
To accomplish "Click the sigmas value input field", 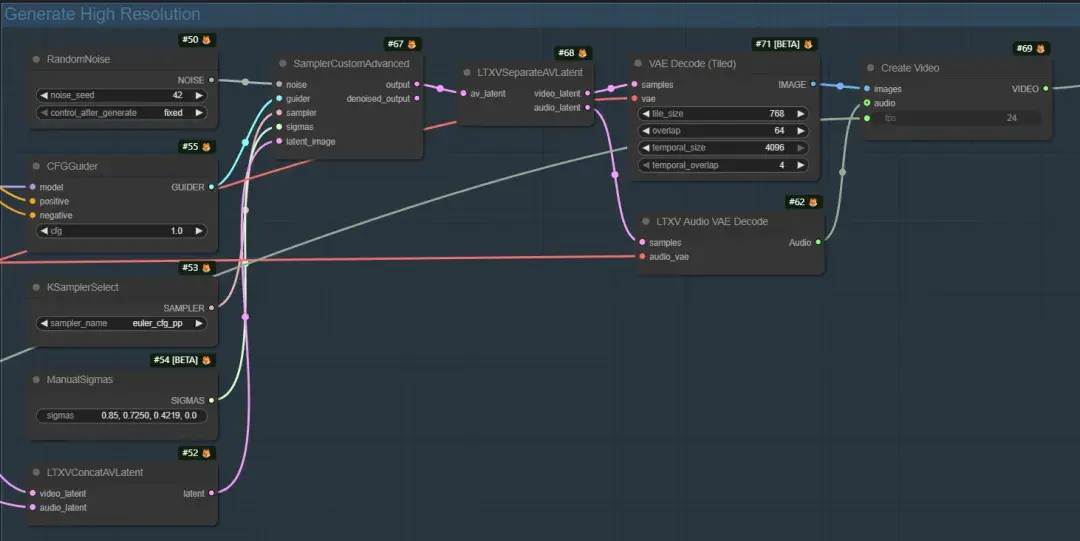I will 121,416.
